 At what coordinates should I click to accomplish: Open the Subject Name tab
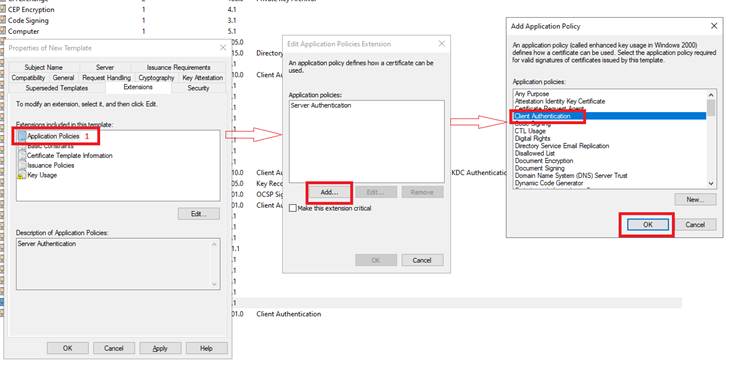coord(44,67)
